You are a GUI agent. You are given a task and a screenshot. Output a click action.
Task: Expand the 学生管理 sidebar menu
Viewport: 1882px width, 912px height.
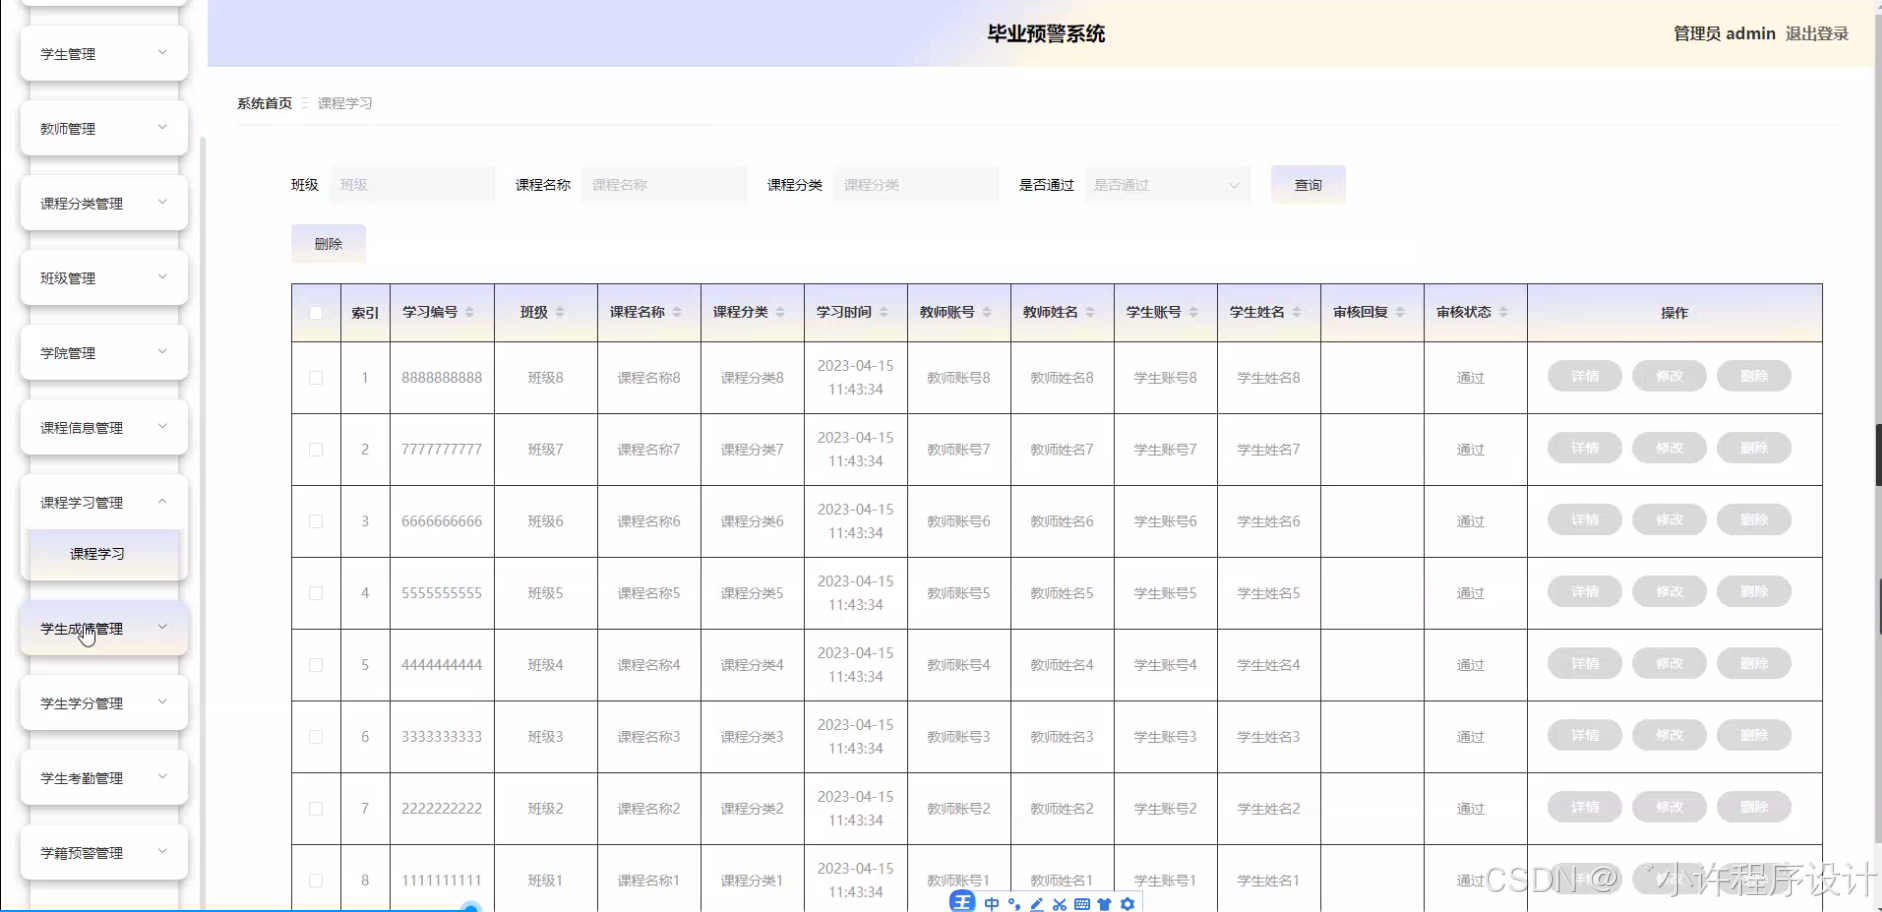[x=103, y=53]
